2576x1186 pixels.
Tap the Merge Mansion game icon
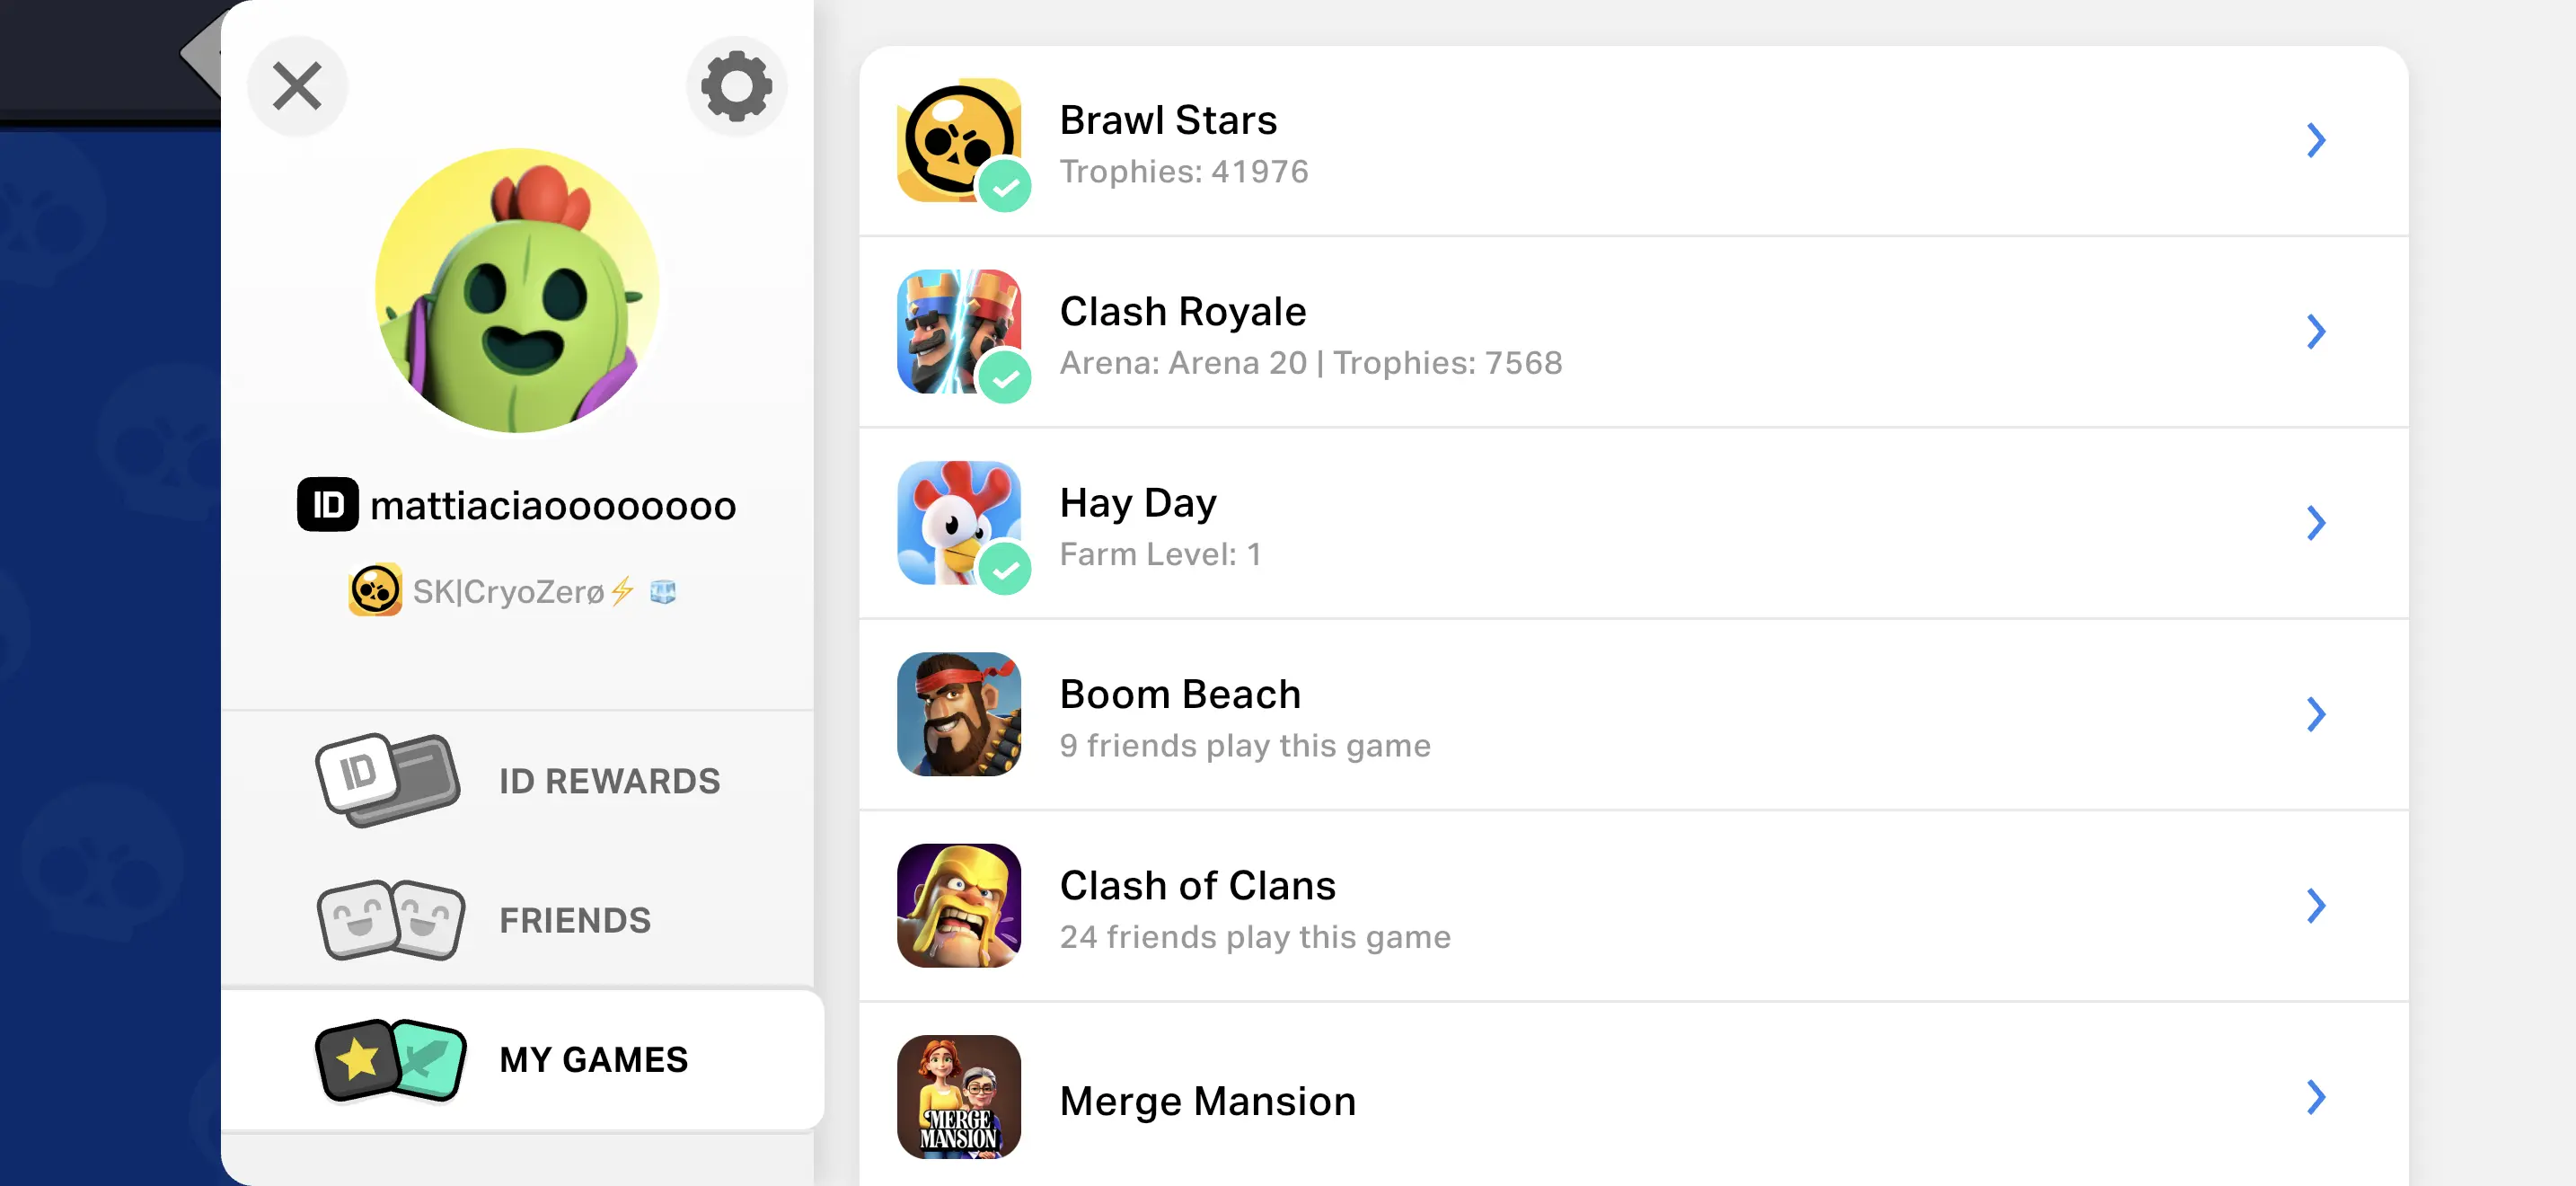click(958, 1096)
